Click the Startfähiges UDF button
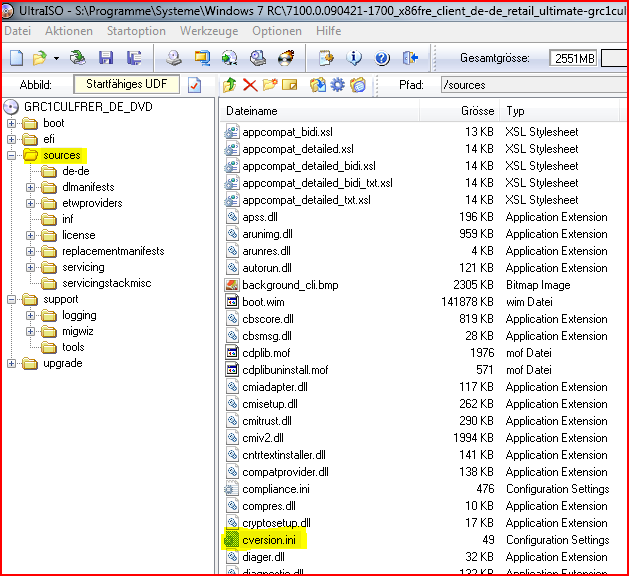Viewport: 629px width, 576px height. 126,84
